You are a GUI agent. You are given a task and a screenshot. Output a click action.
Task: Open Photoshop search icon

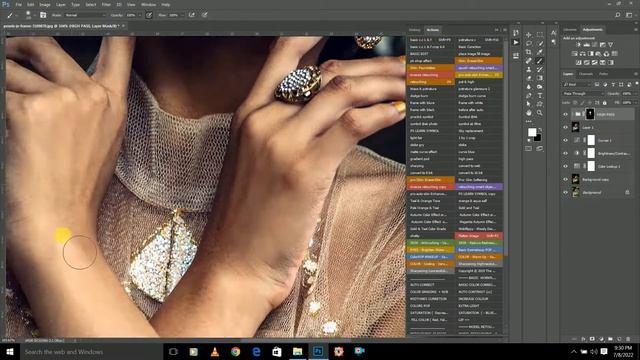tap(618, 15)
